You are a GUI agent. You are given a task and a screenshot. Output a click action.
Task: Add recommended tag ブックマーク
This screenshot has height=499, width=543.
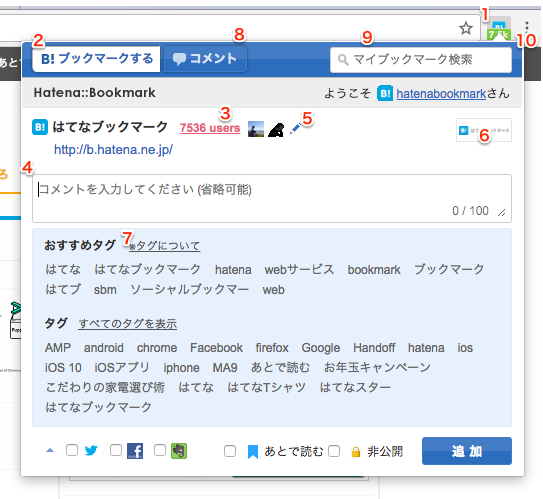point(449,269)
